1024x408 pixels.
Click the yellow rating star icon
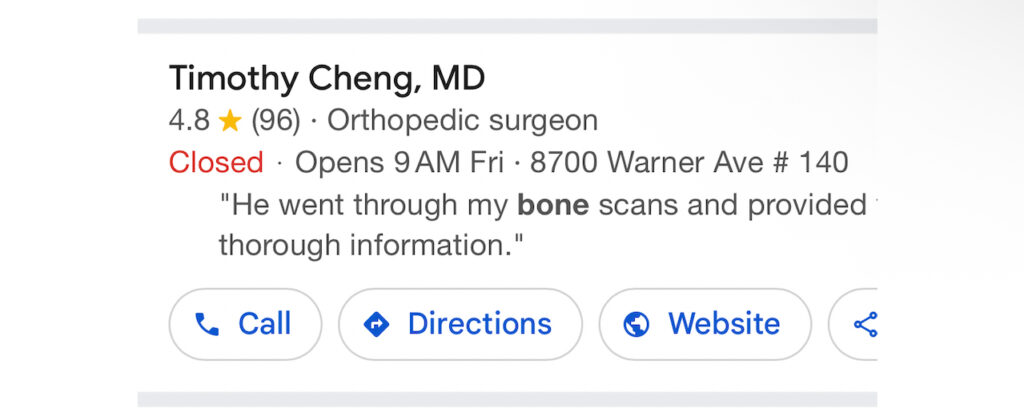(230, 121)
